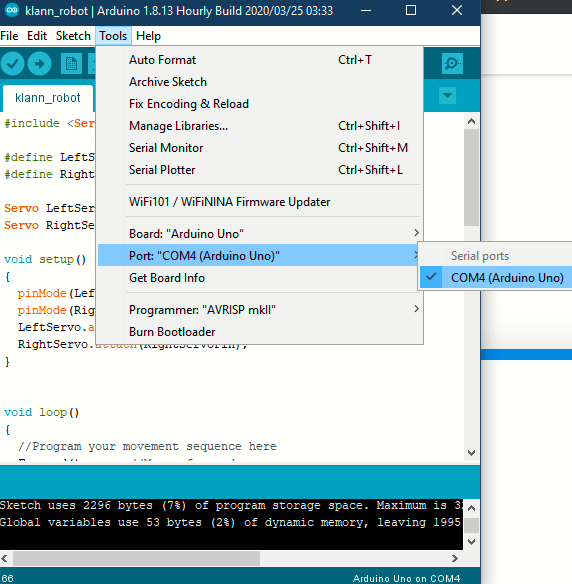This screenshot has width=572, height=584.
Task: Click the Arduino logo in the title bar
Action: (x=12, y=10)
